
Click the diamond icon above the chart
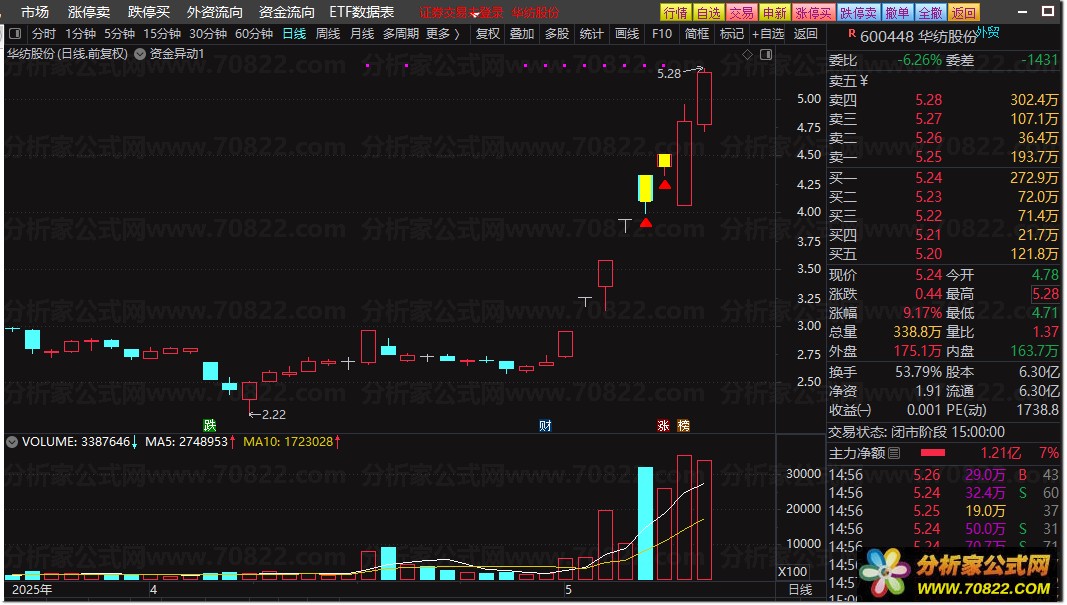pyautogui.click(x=747, y=54)
